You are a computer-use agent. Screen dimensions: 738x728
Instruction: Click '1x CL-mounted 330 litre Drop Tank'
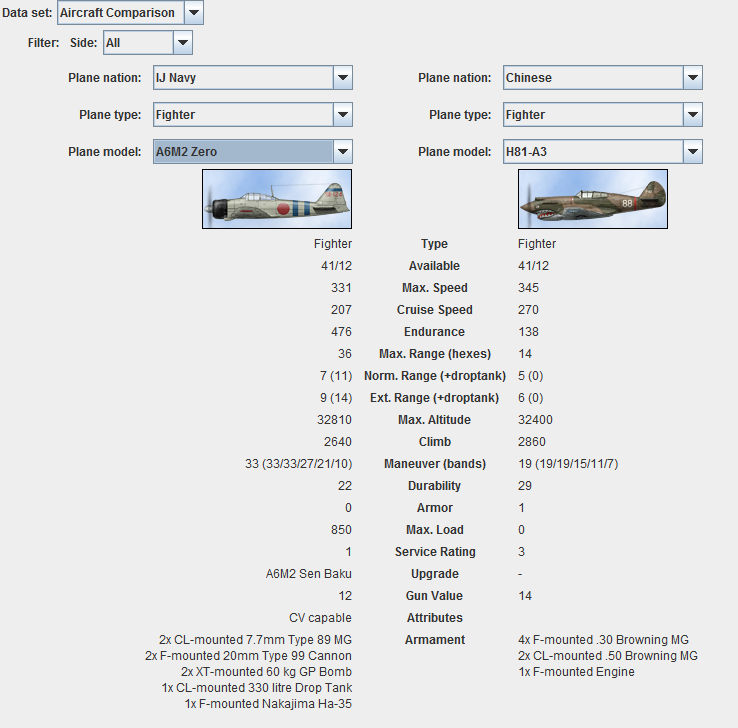pyautogui.click(x=257, y=688)
